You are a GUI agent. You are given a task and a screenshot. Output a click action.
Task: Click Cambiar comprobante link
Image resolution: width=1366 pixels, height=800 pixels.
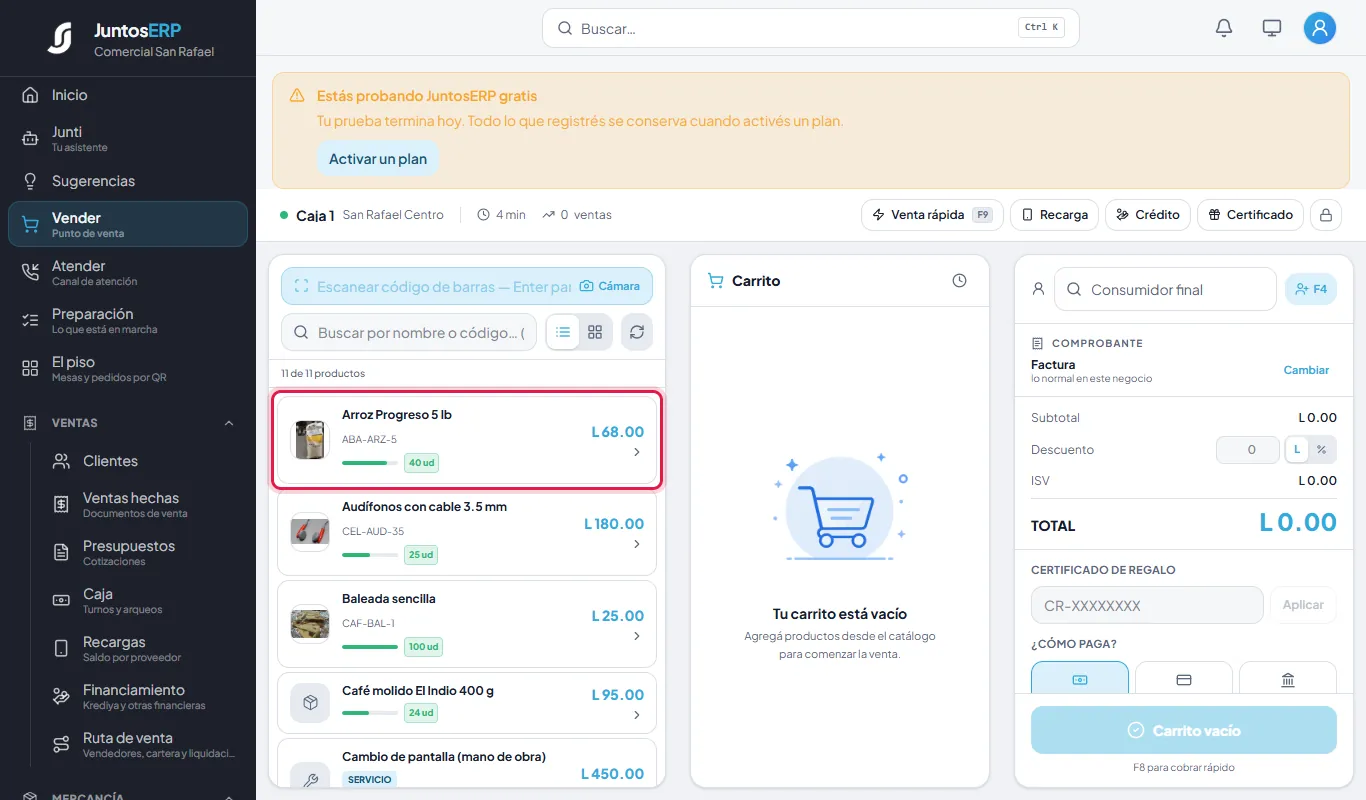1306,370
